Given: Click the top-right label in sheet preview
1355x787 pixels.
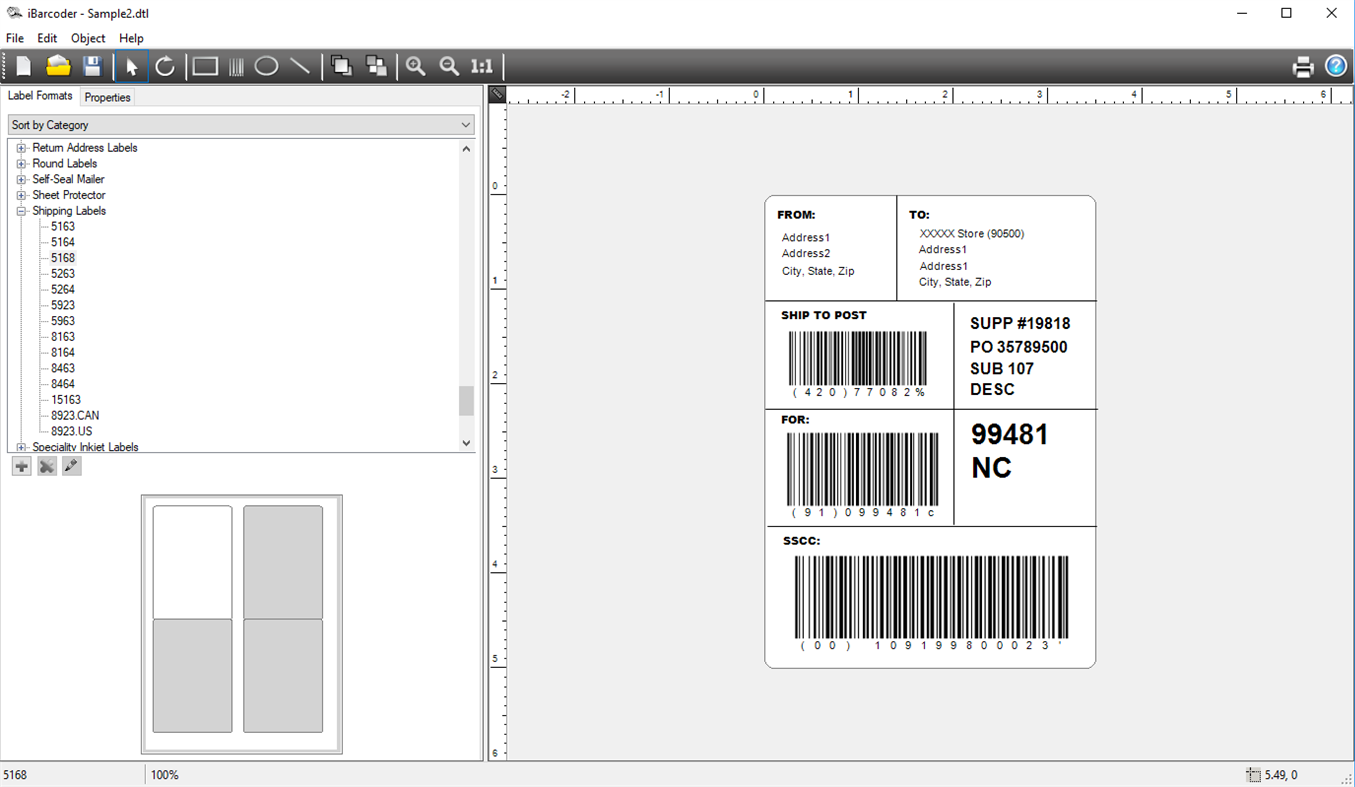Looking at the screenshot, I should (283, 562).
